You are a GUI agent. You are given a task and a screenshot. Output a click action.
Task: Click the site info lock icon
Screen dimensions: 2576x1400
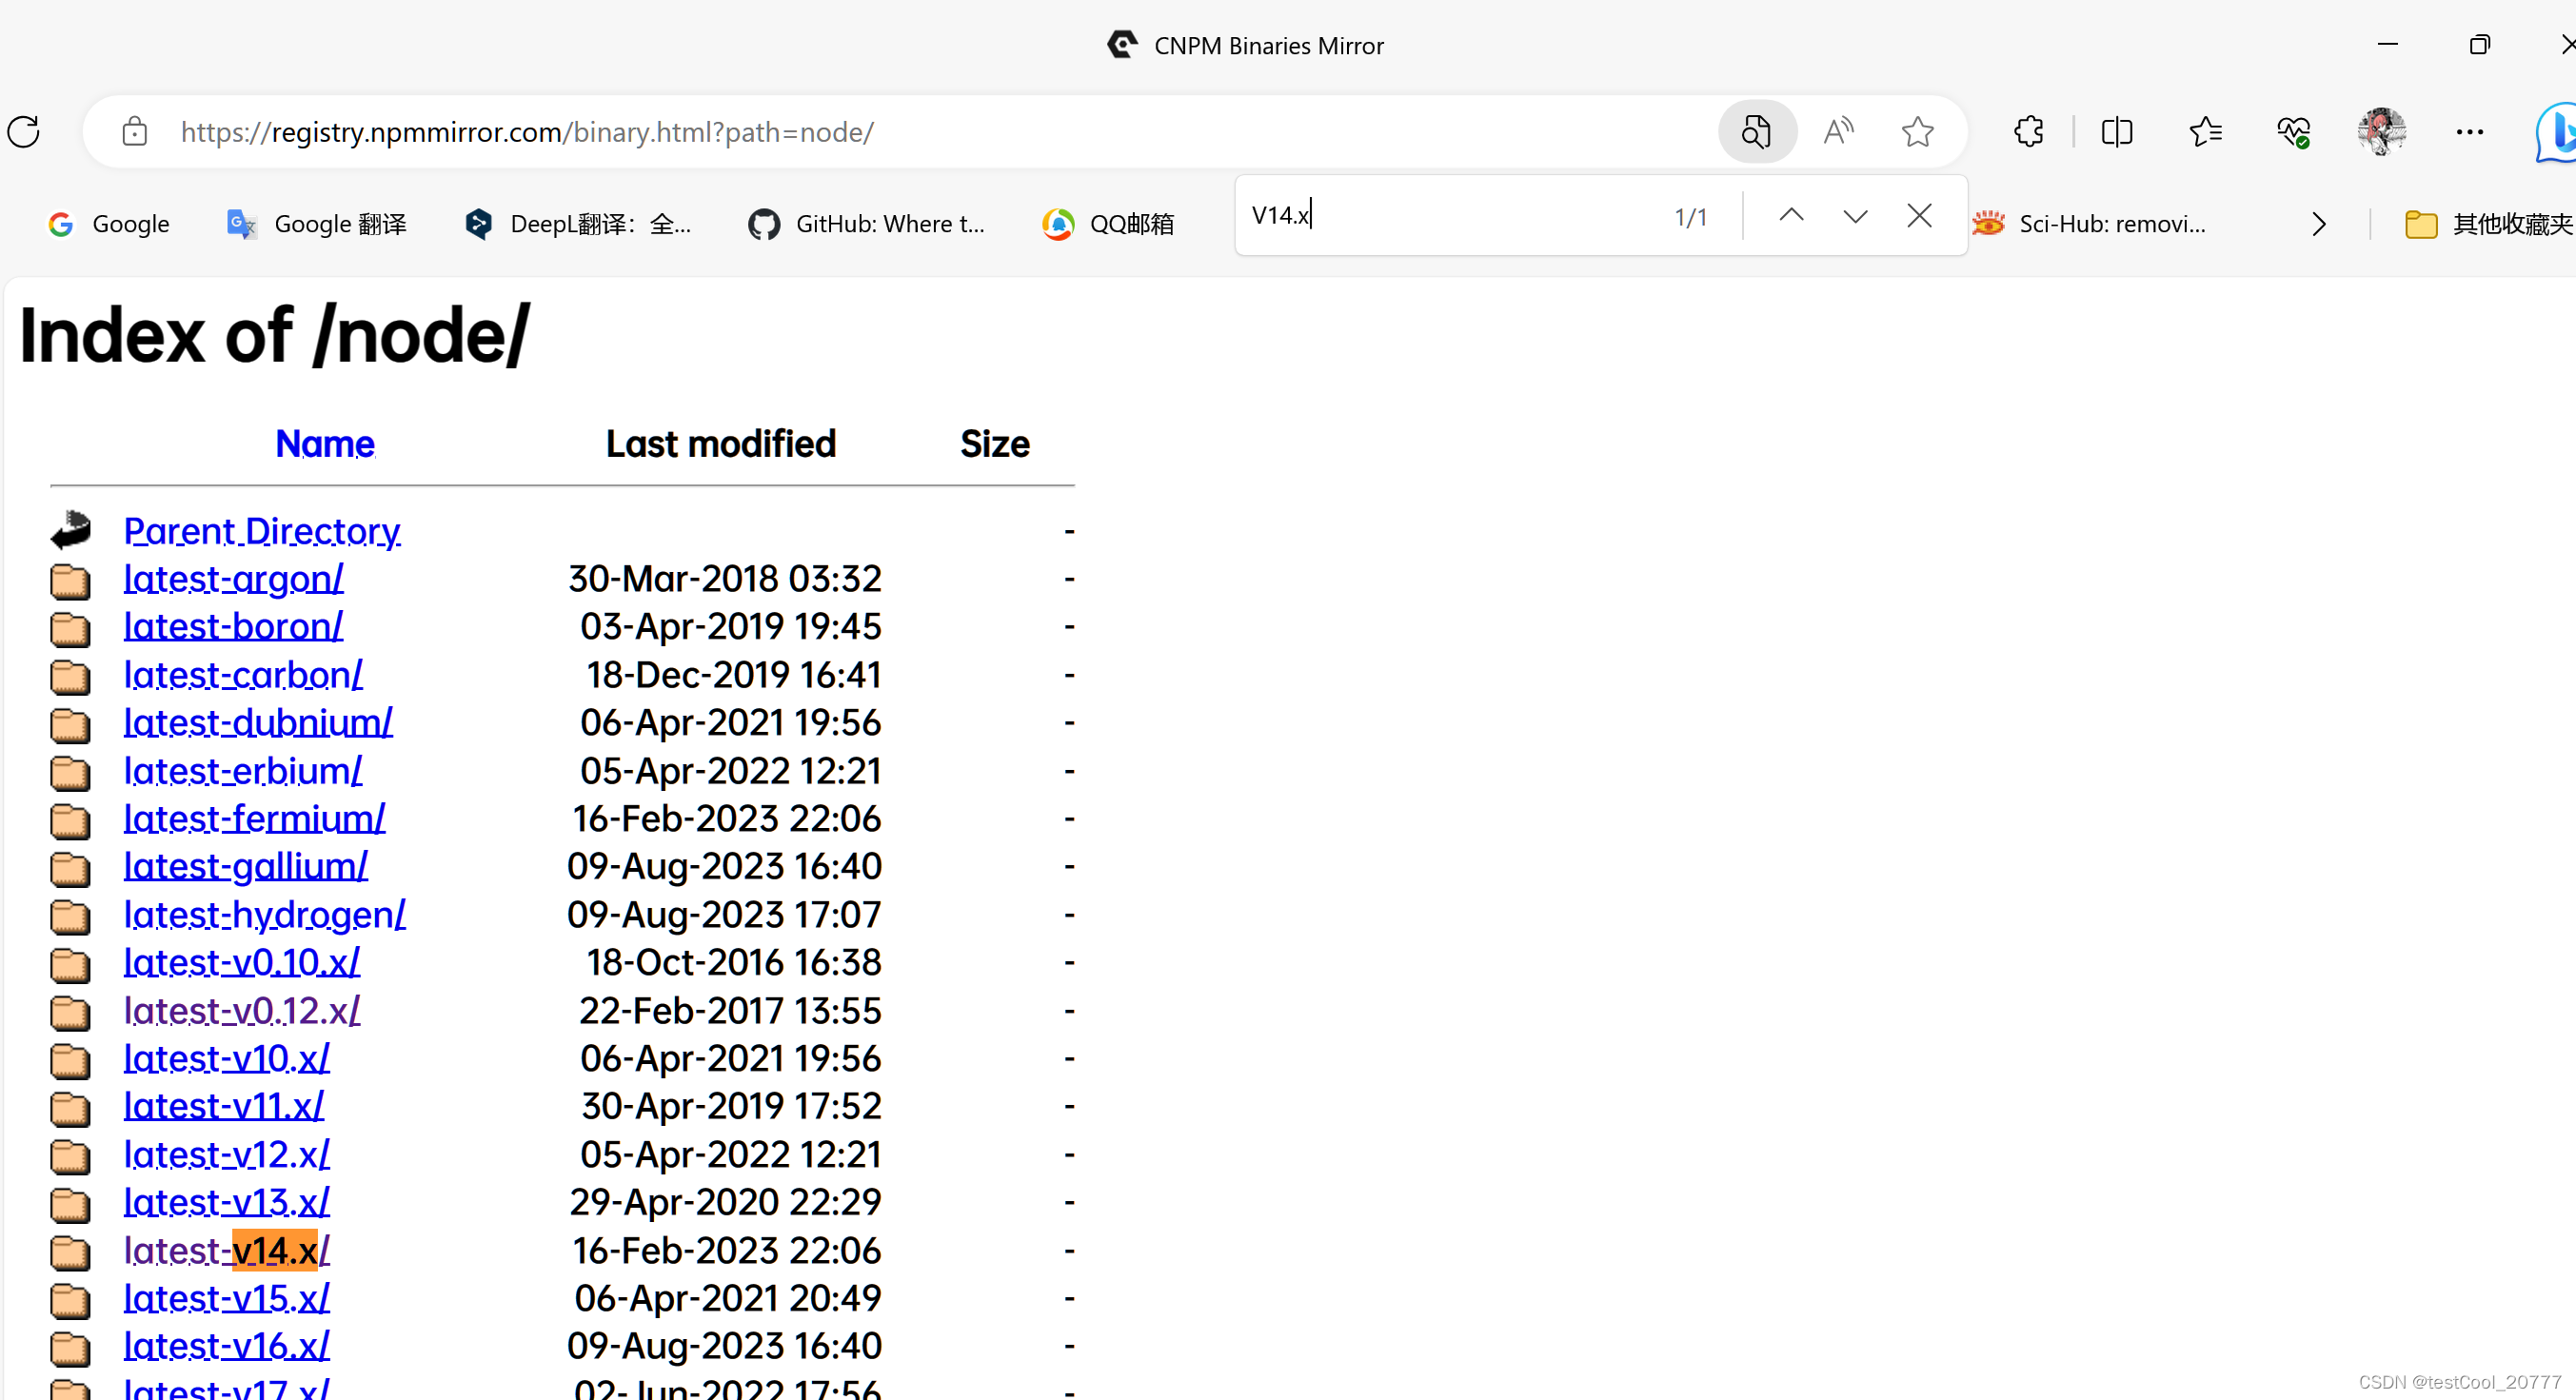point(134,132)
